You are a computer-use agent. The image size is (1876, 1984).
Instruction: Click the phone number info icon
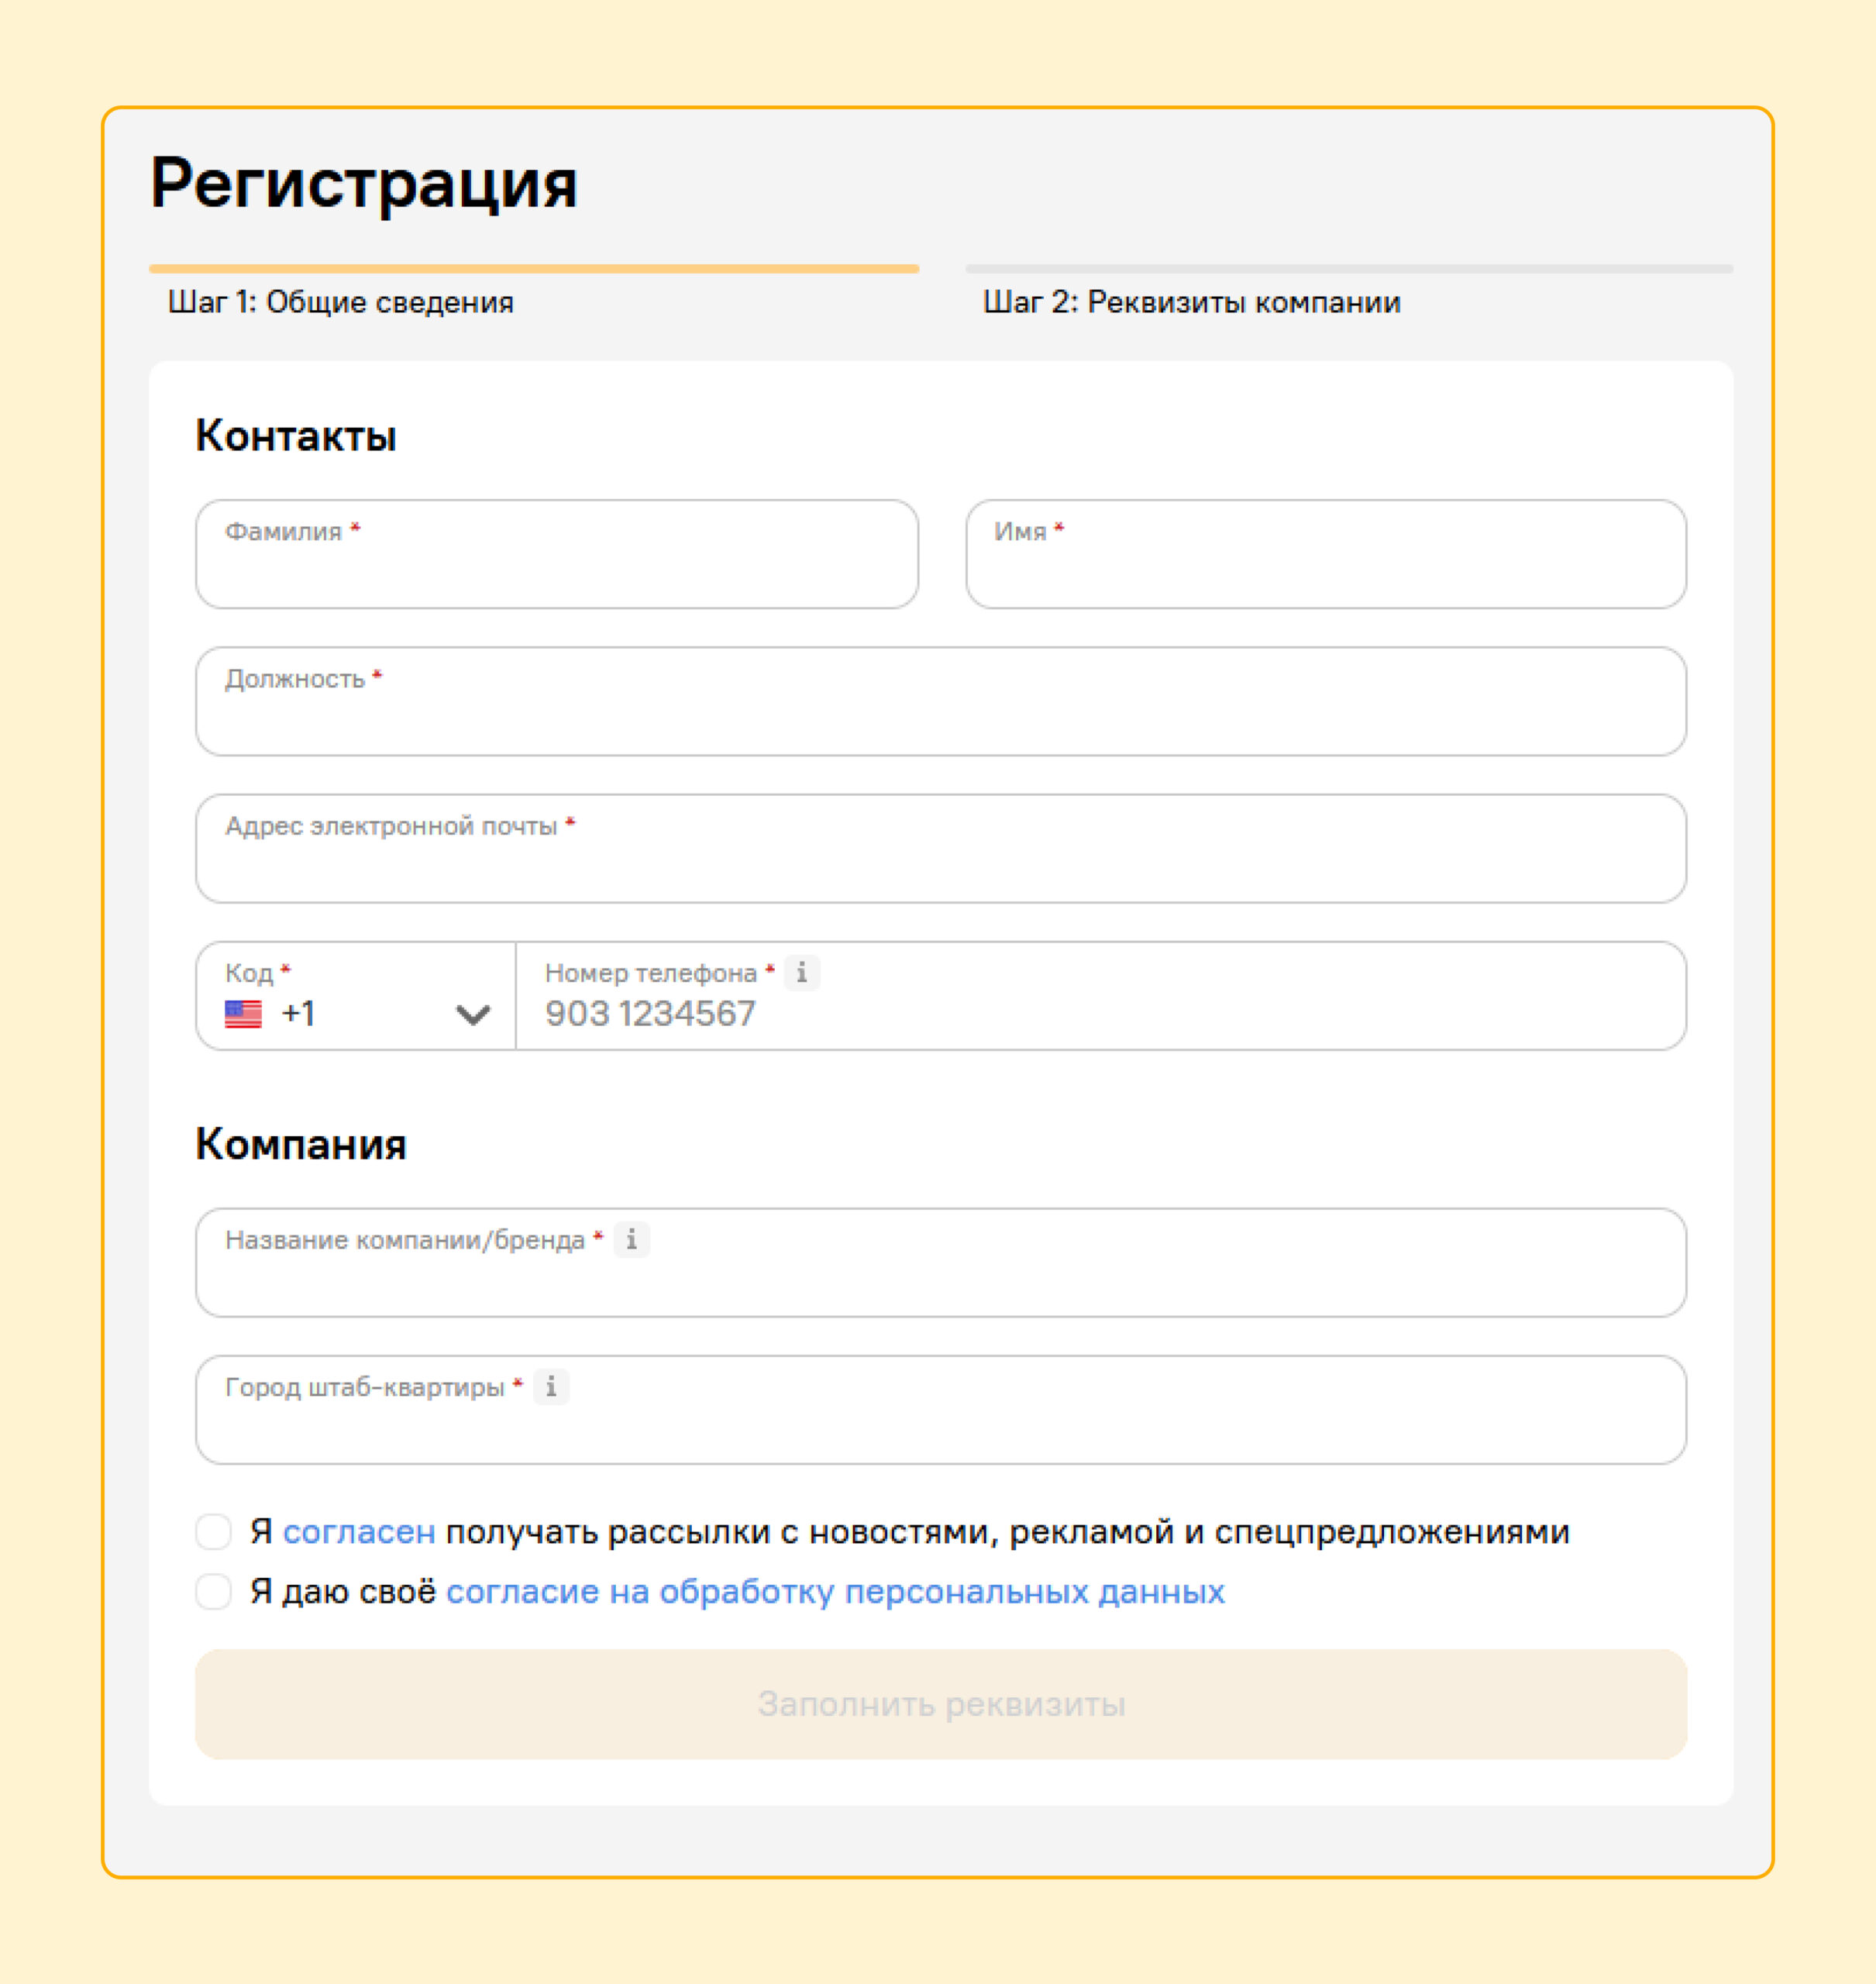click(x=801, y=972)
